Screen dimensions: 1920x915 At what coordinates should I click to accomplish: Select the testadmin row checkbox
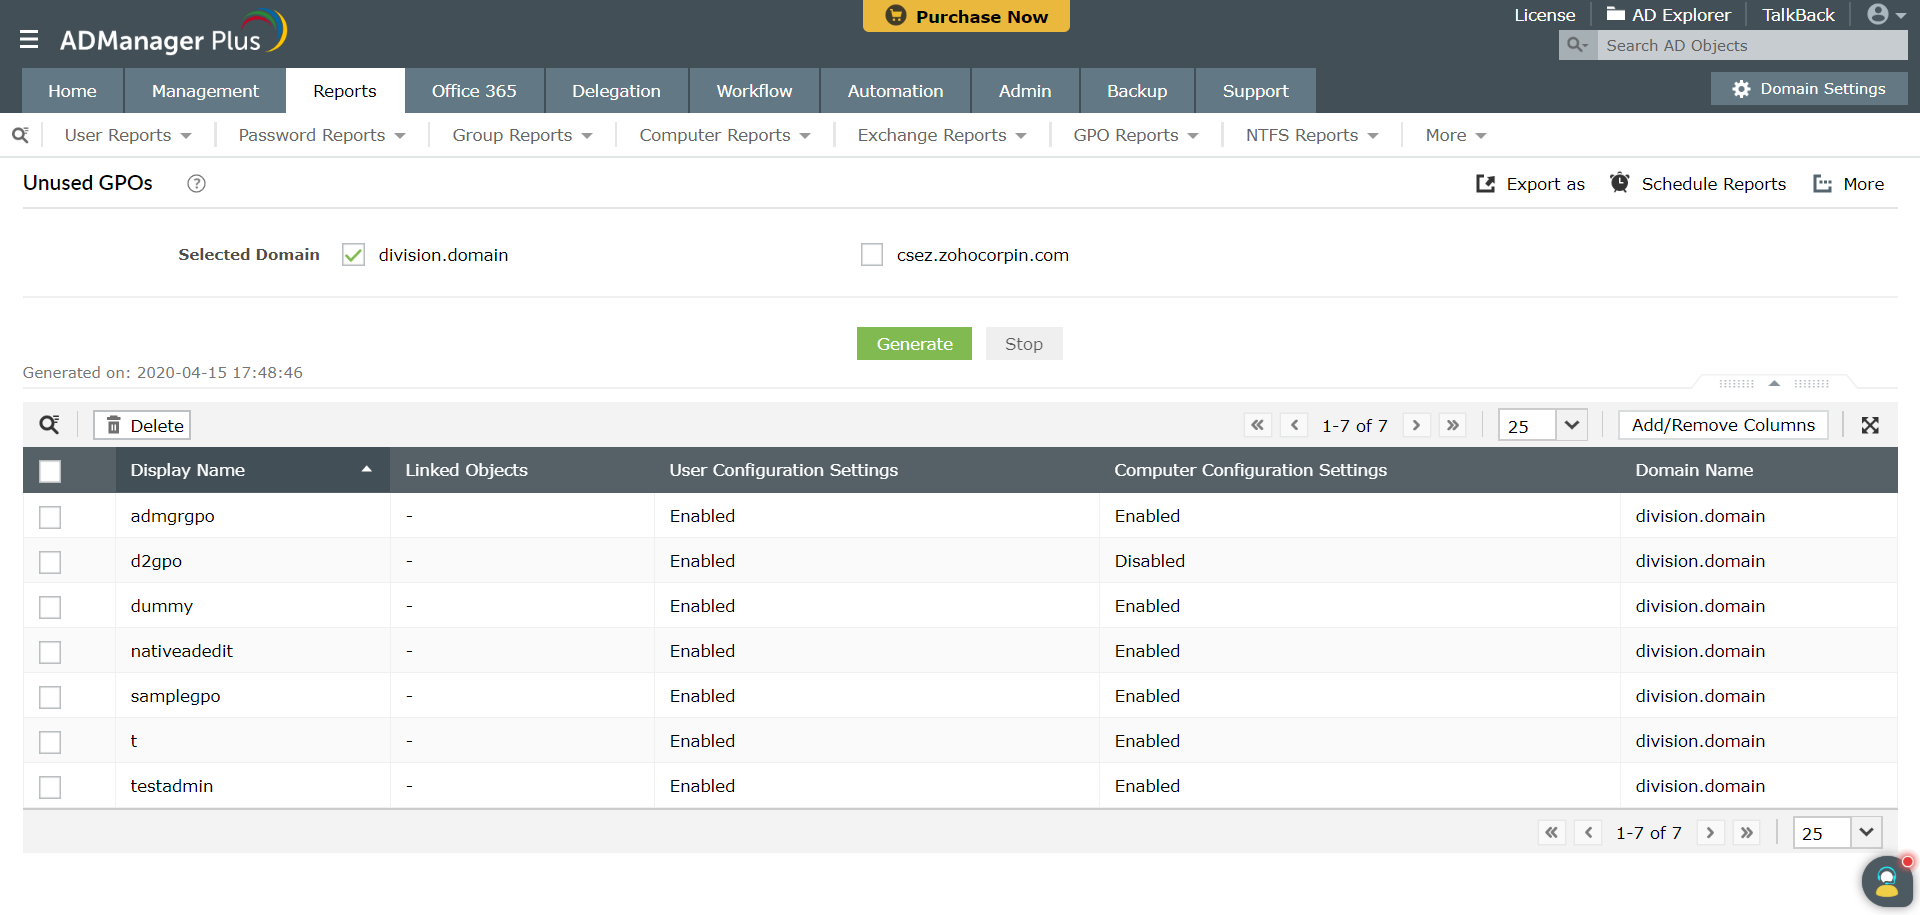tap(50, 787)
